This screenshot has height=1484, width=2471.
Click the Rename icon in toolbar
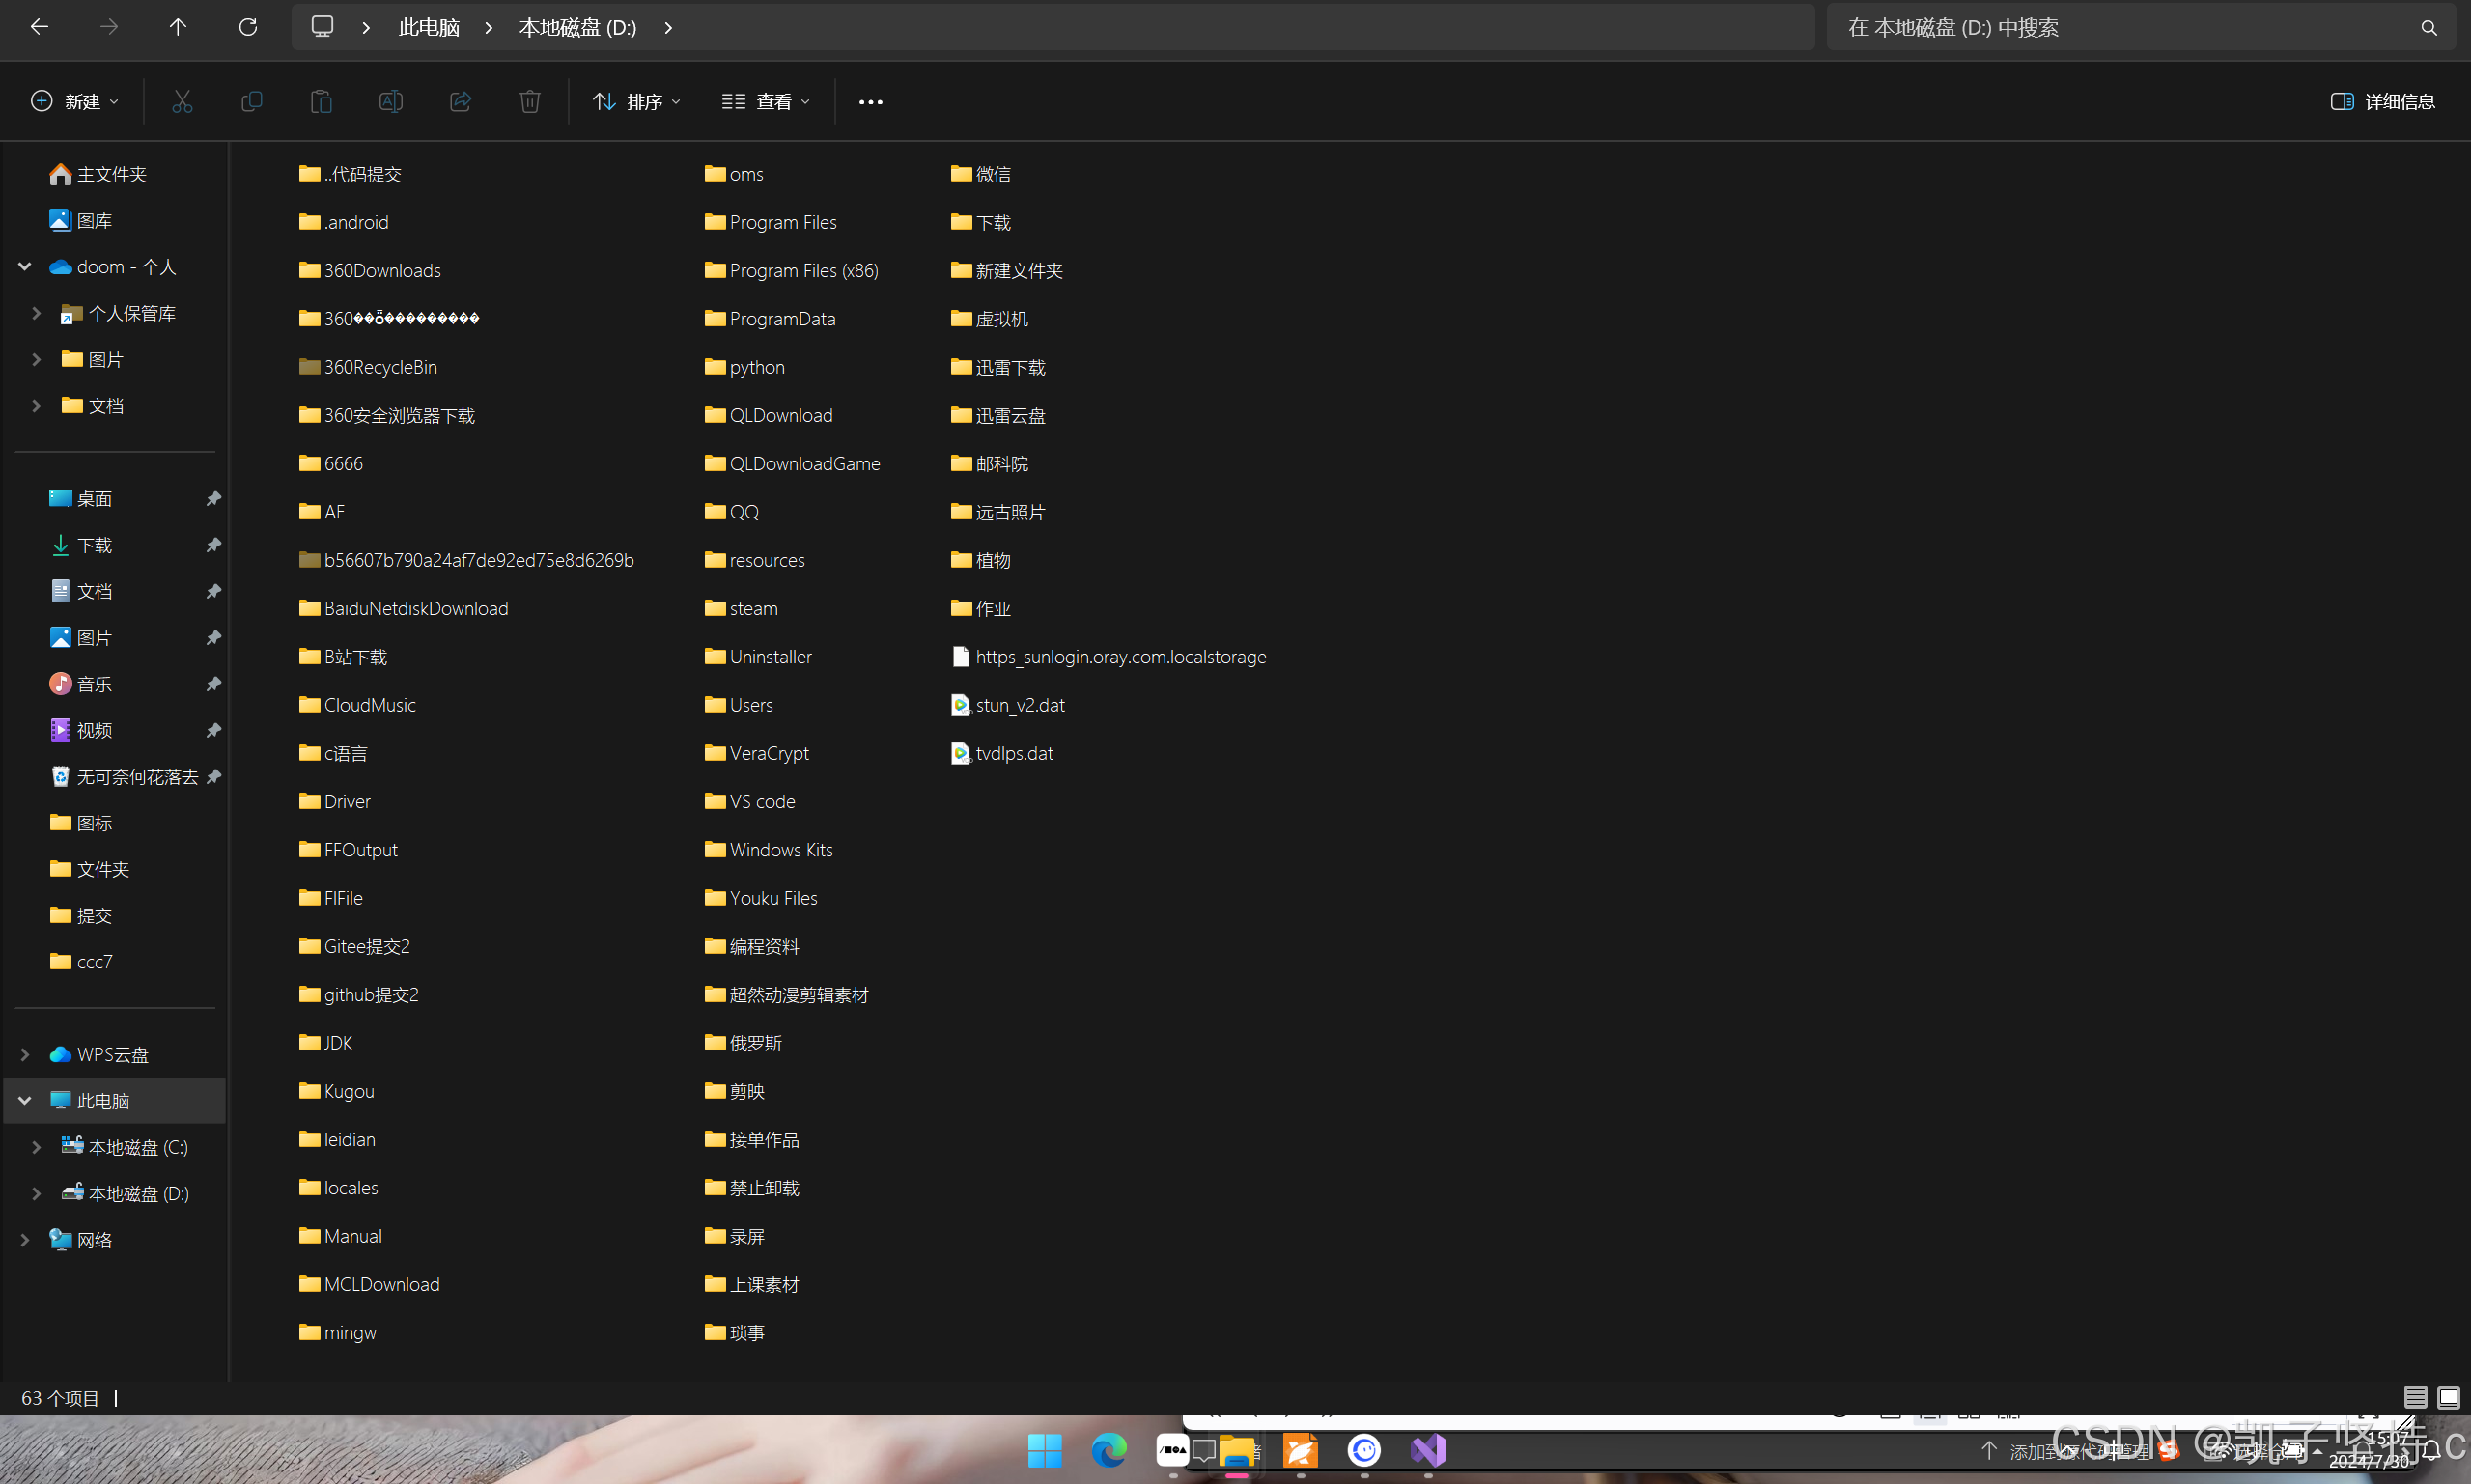click(x=391, y=101)
